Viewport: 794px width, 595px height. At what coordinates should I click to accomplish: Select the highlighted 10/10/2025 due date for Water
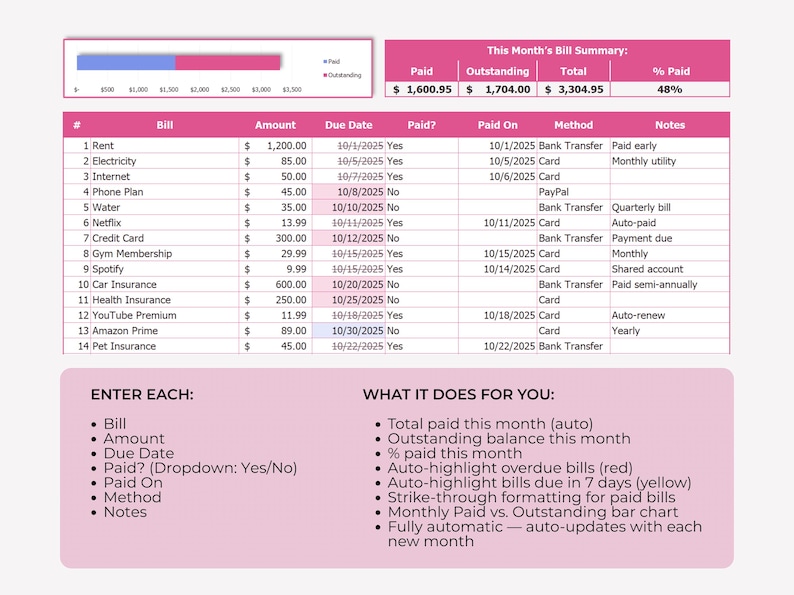[348, 208]
